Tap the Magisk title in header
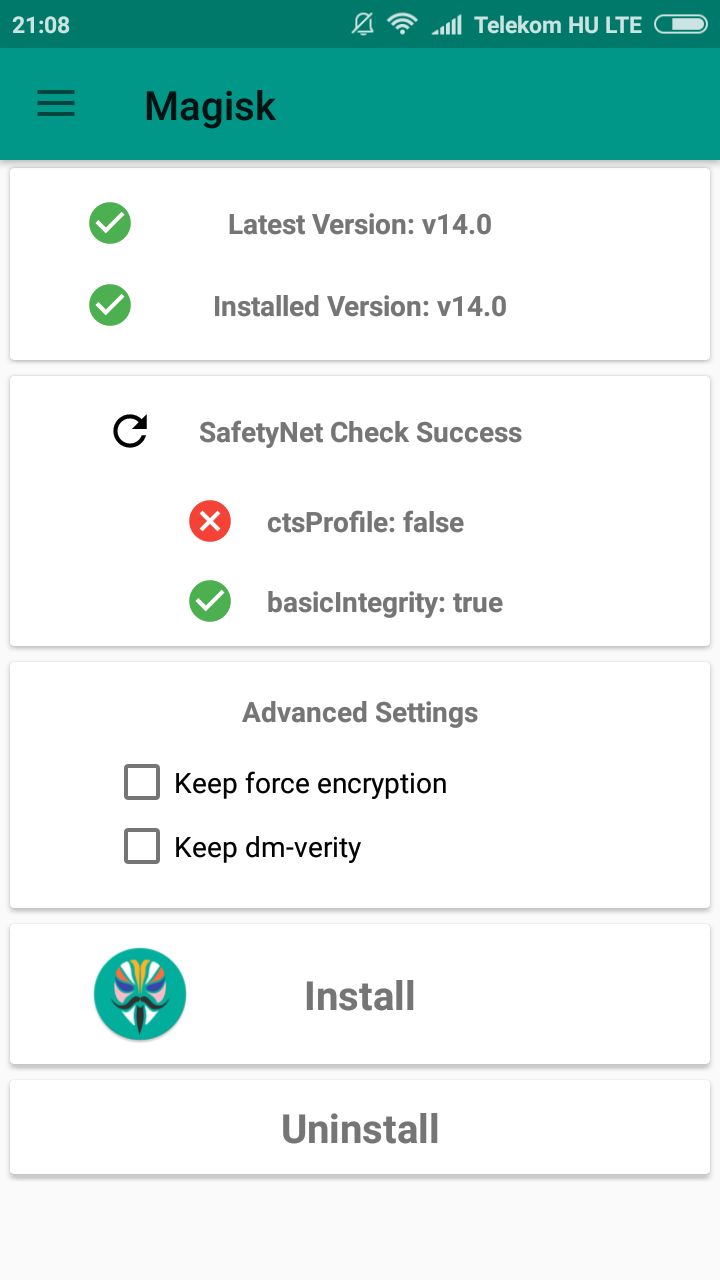This screenshot has height=1280, width=720. coord(210,106)
